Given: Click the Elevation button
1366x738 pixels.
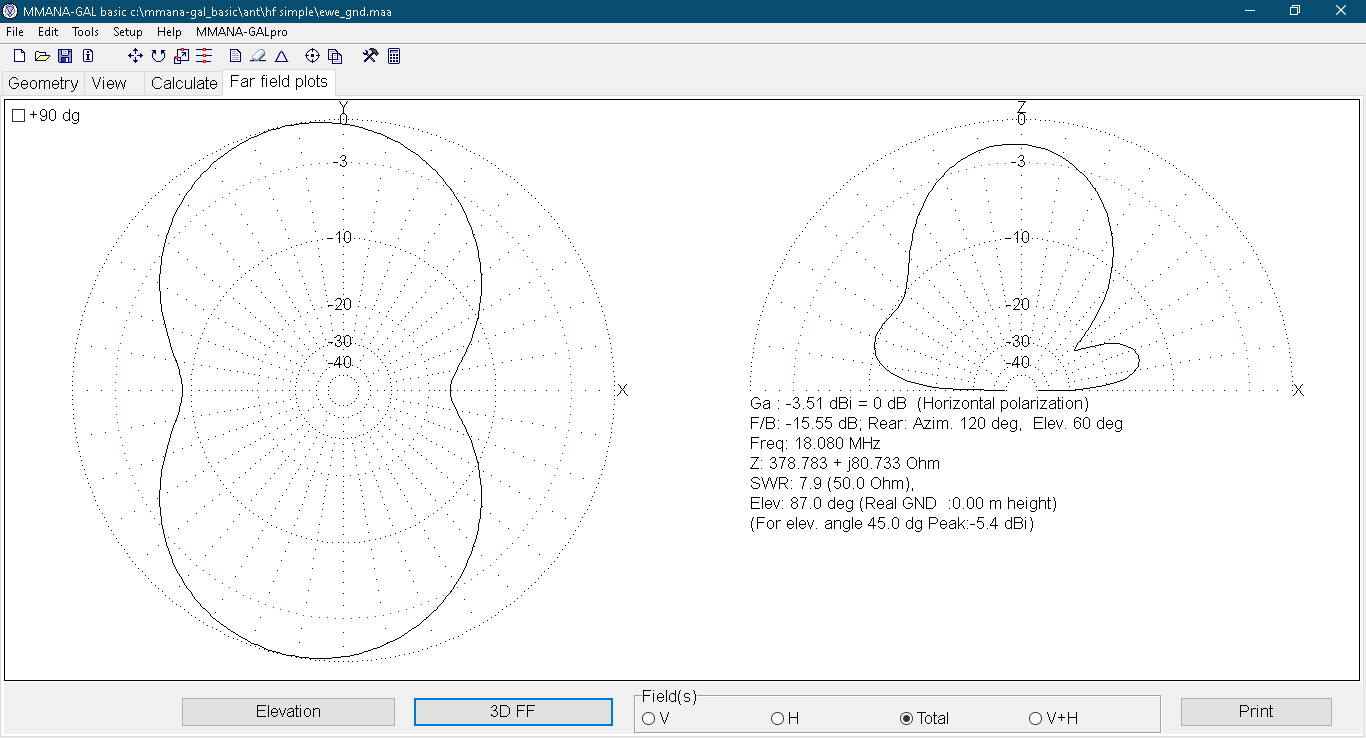Looking at the screenshot, I should point(288,711).
